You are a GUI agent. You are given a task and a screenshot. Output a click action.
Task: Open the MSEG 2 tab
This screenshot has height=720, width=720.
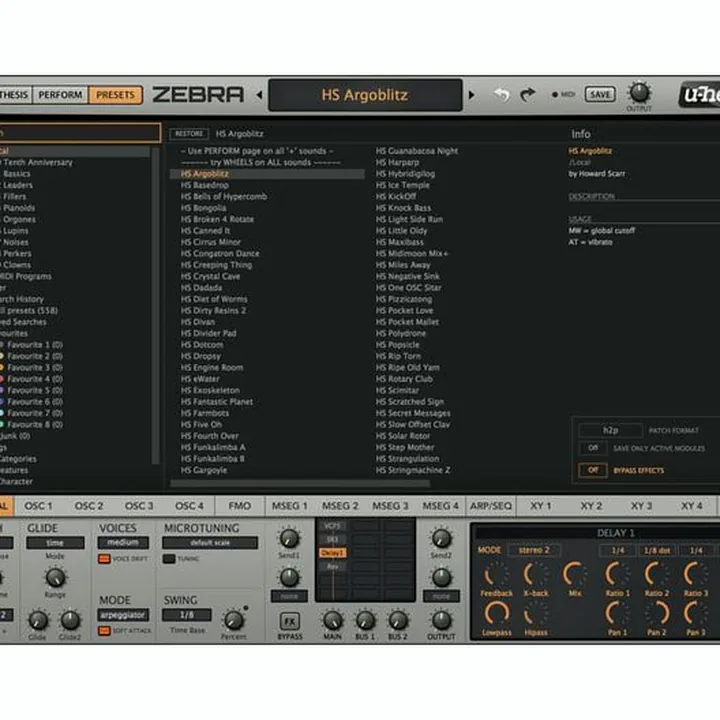[x=340, y=506]
